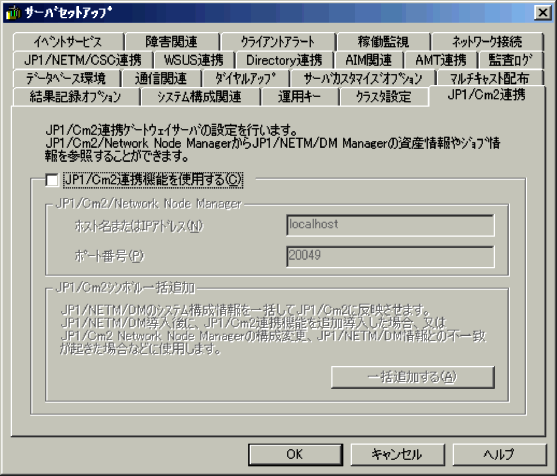Screen dimensions: 557x476
Task: Switch to the データベース環境 tab
Action: pos(67,78)
